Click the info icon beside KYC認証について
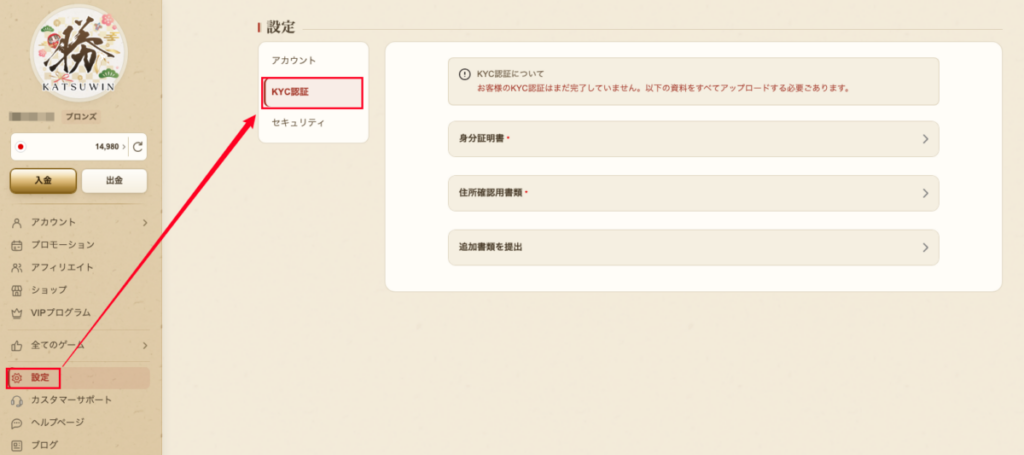Screen dimensions: 1024x455 464,74
